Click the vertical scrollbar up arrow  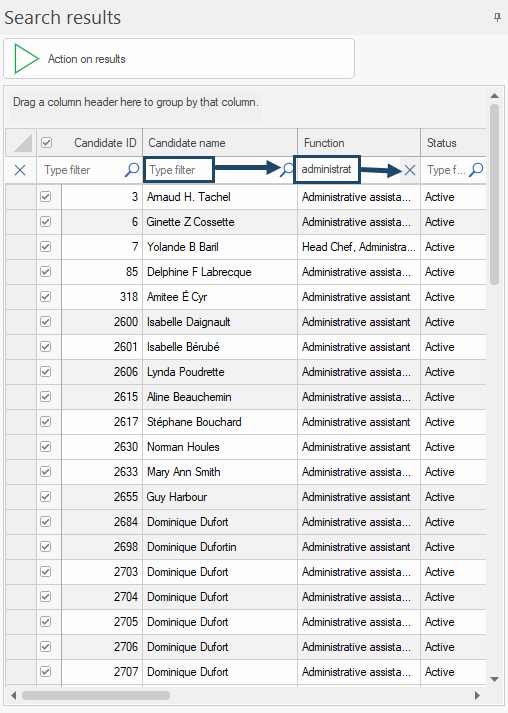[x=494, y=96]
